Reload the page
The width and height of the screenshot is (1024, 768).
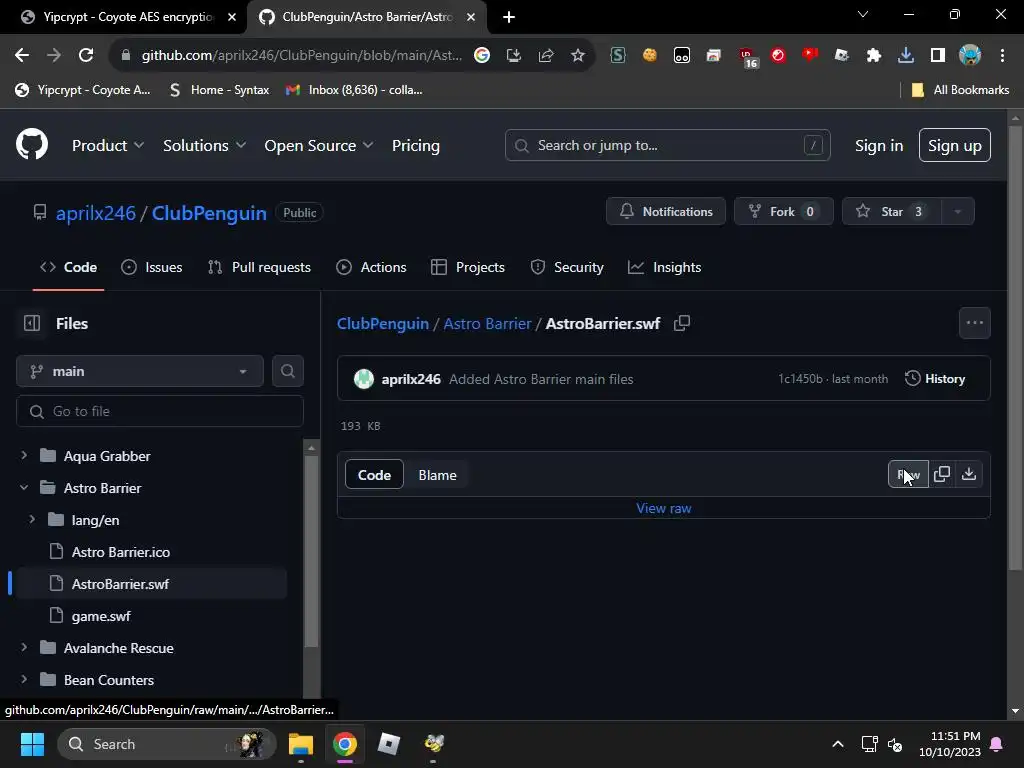pyautogui.click(x=86, y=56)
